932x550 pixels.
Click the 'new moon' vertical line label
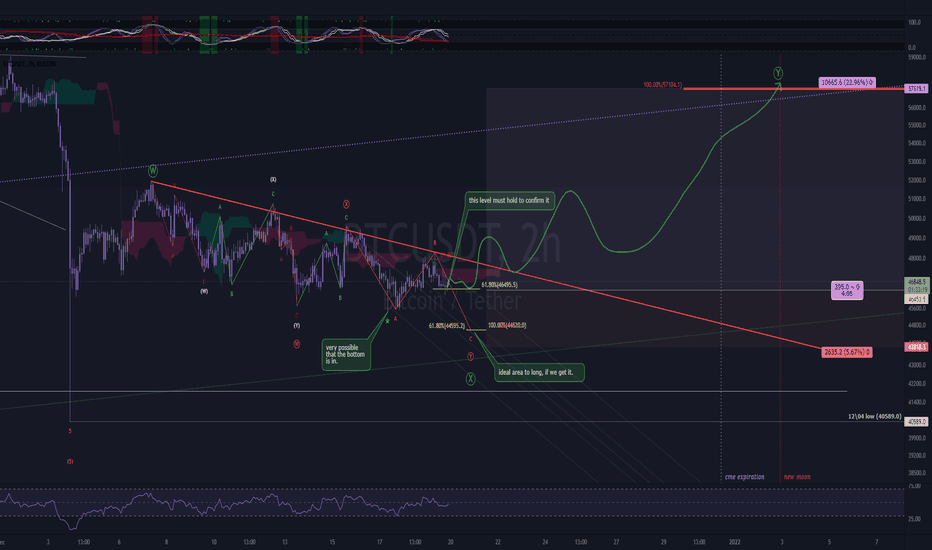pos(797,477)
